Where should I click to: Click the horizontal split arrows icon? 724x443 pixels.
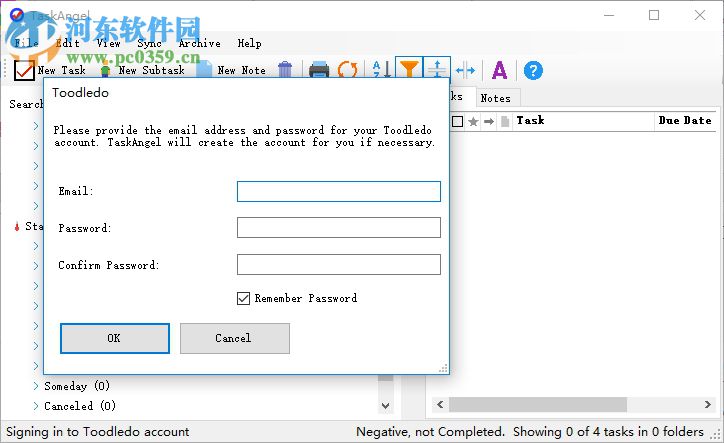[x=465, y=70]
